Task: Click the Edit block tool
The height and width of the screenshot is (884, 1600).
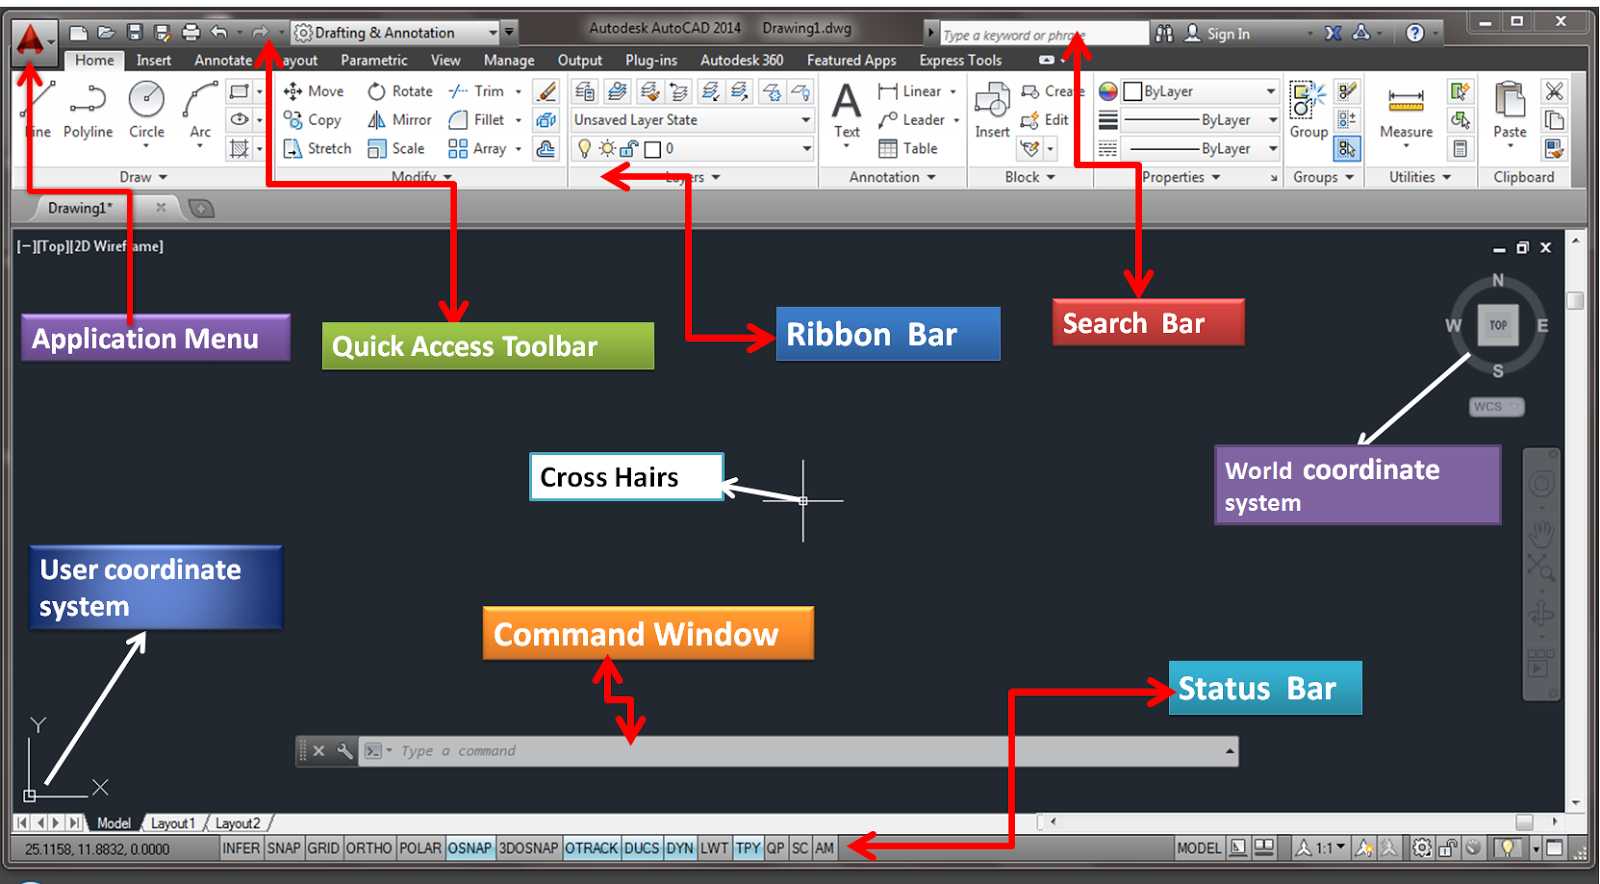Action: click(x=1045, y=120)
